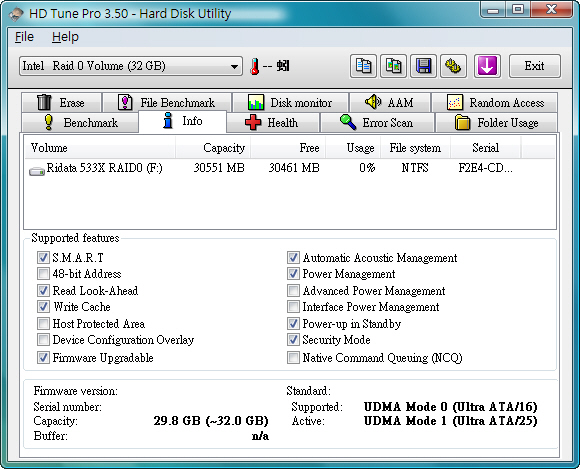Switch to the File Benchmark tab
The height and width of the screenshot is (469, 580).
click(167, 102)
